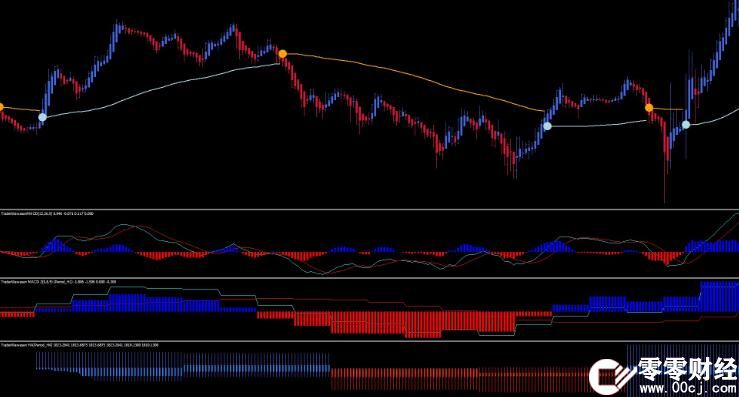739x397 pixels.
Task: Click the light-blue dot where the flat white line begins
Action: point(547,126)
